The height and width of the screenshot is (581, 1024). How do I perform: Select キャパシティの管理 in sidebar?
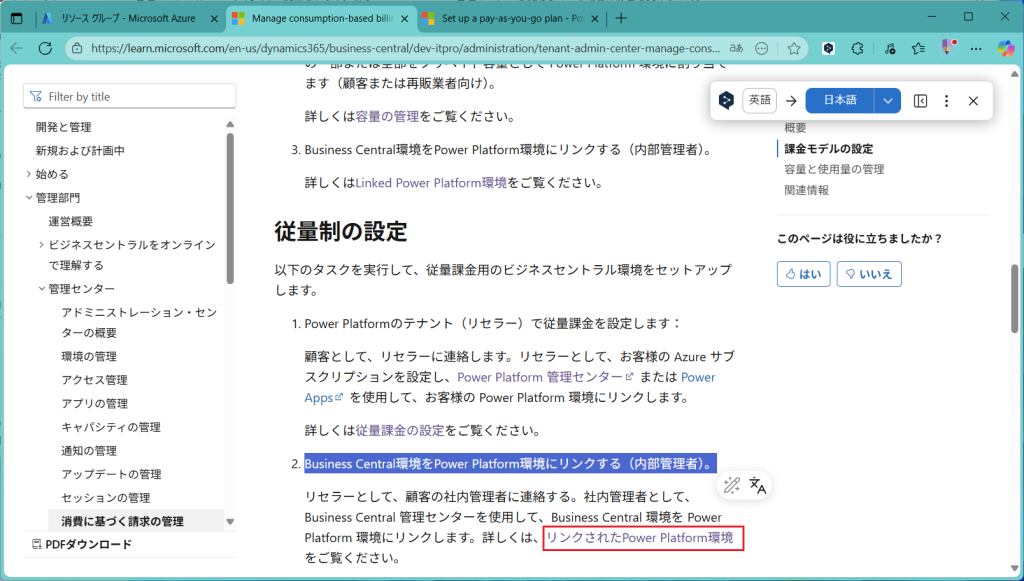click(x=111, y=426)
